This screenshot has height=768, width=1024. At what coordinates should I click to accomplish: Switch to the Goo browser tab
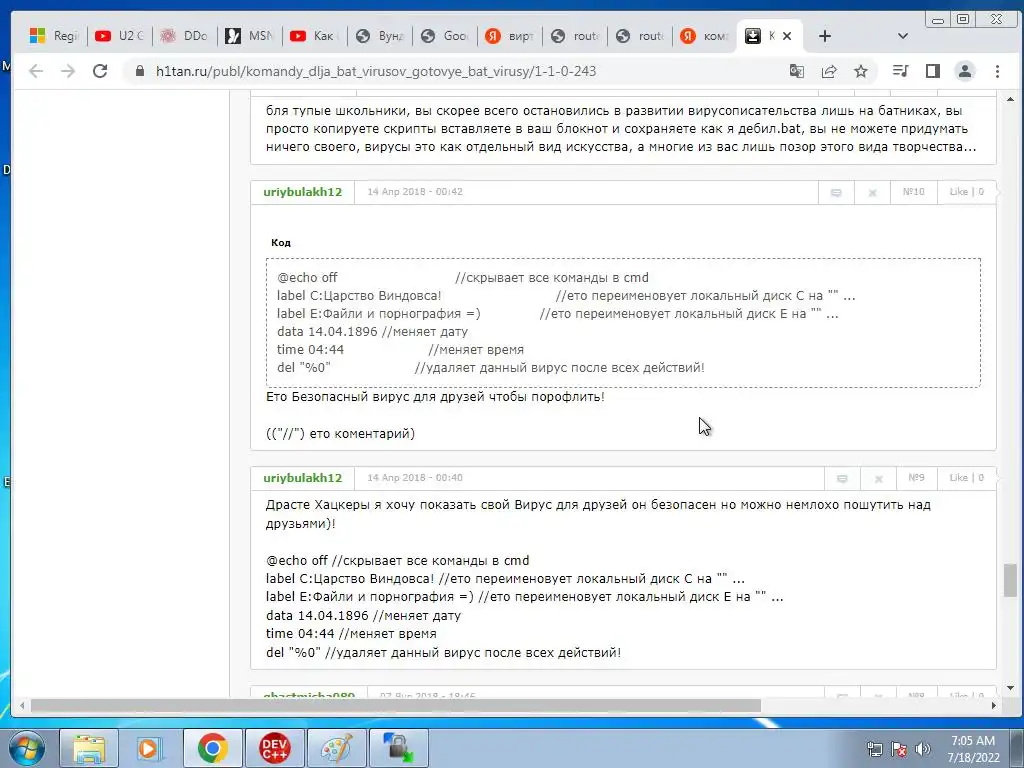445,36
